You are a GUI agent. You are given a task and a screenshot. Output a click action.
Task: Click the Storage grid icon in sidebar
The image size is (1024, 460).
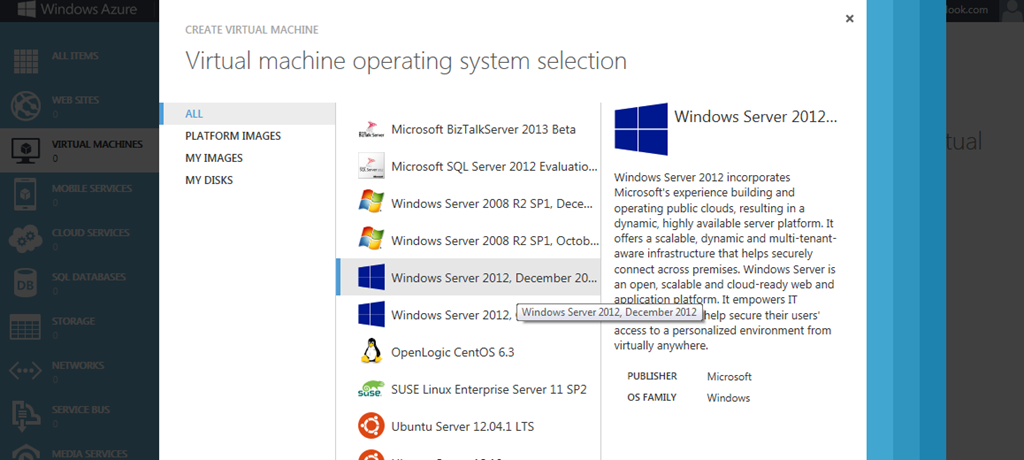click(25, 326)
